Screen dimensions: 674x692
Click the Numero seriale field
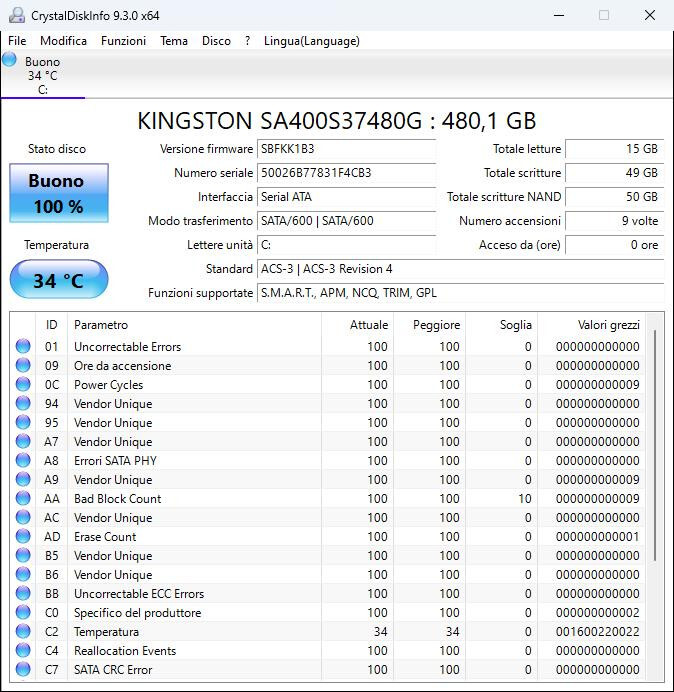click(346, 173)
